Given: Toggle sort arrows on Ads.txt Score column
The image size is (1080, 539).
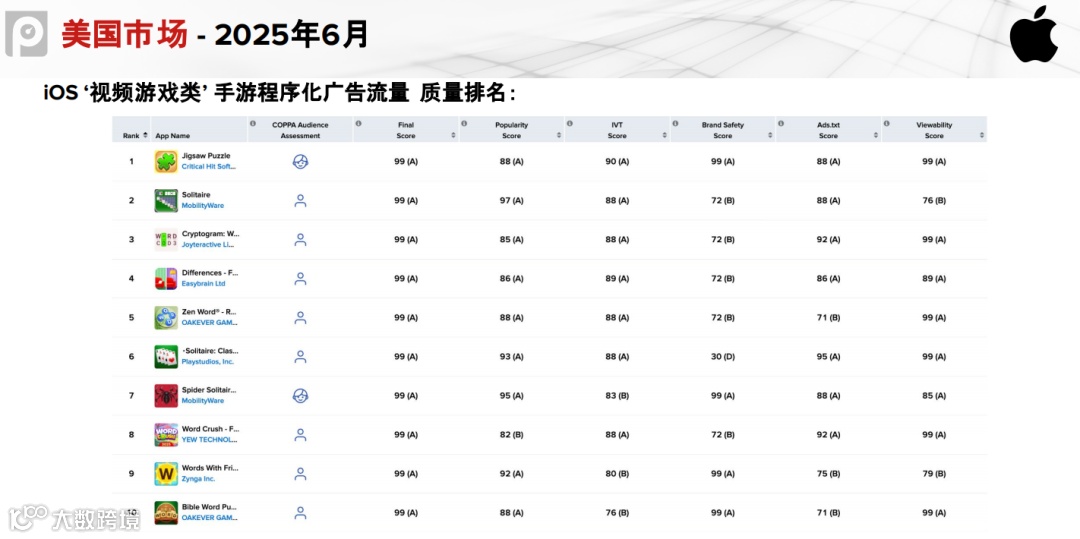Looking at the screenshot, I should [875, 136].
